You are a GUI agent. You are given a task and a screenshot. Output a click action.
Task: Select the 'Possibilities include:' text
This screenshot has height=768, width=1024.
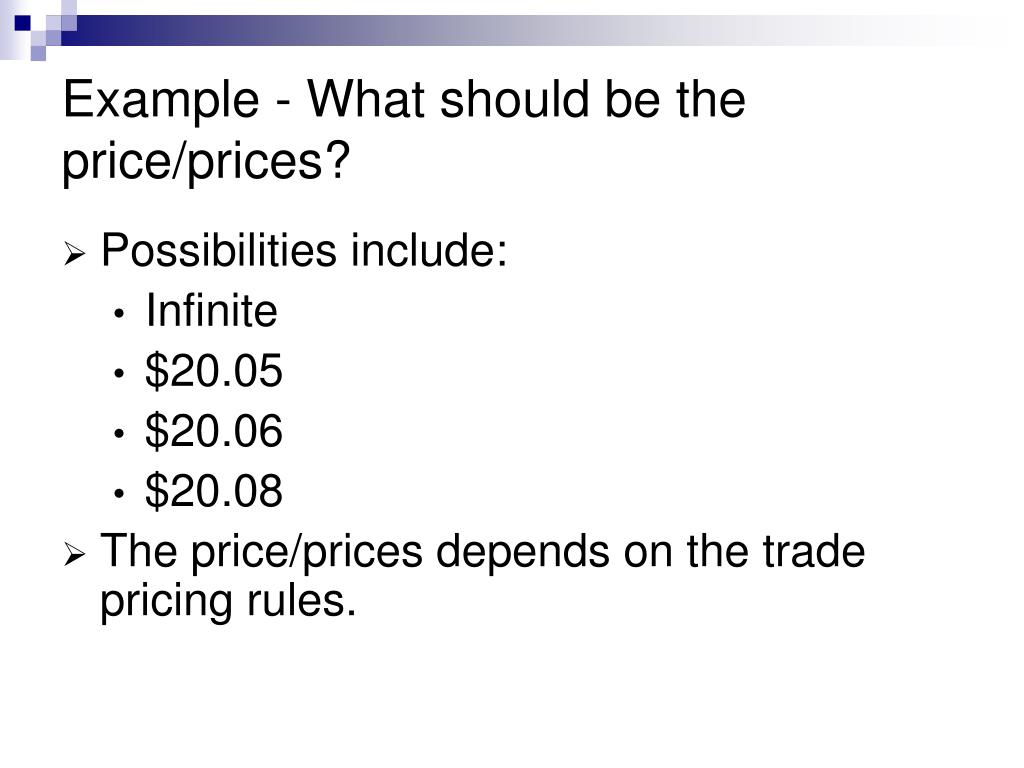(x=304, y=250)
